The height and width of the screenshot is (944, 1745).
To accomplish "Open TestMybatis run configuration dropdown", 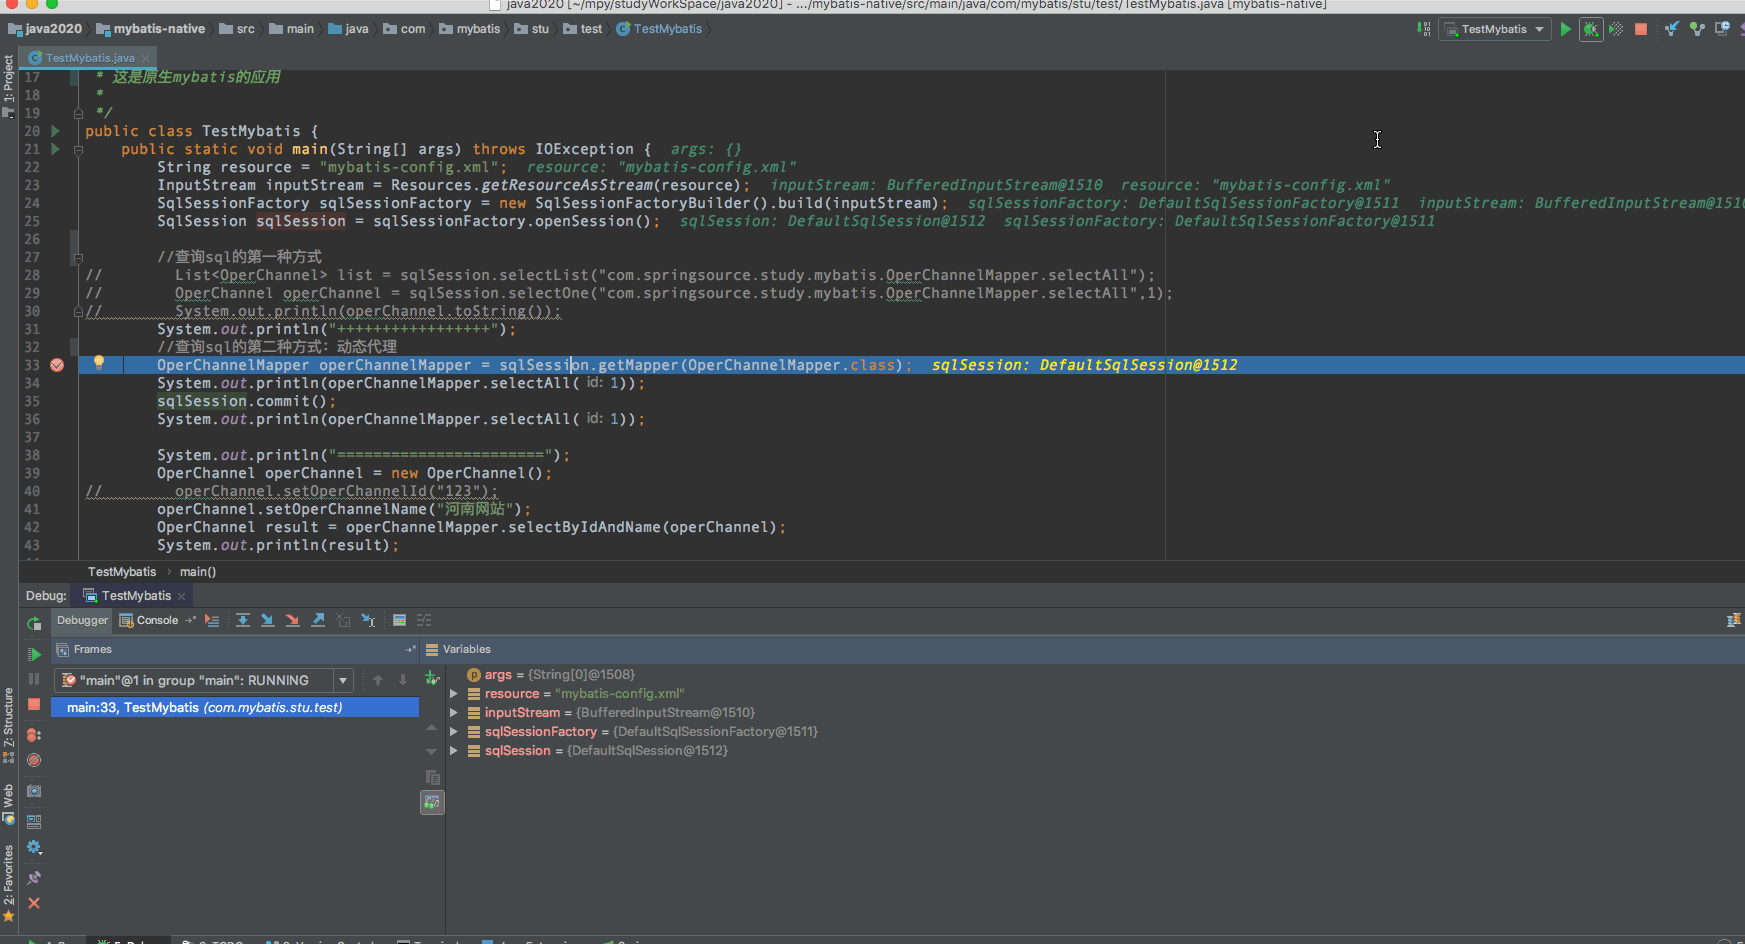I will coord(1495,29).
